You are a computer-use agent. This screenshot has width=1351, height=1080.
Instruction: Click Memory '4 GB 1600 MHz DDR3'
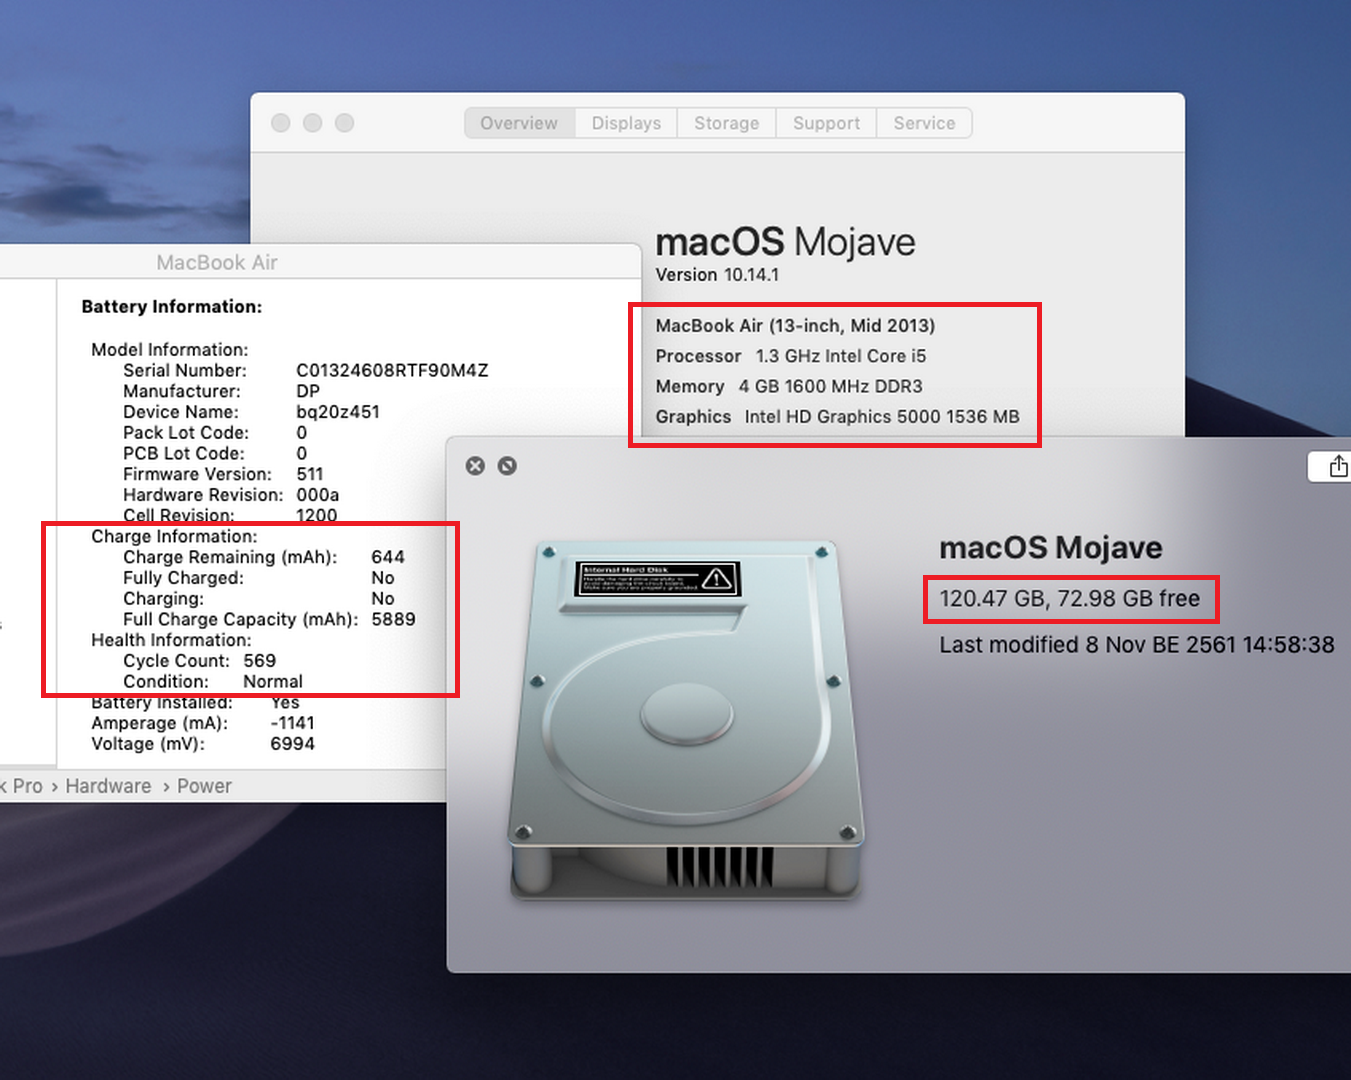(831, 386)
